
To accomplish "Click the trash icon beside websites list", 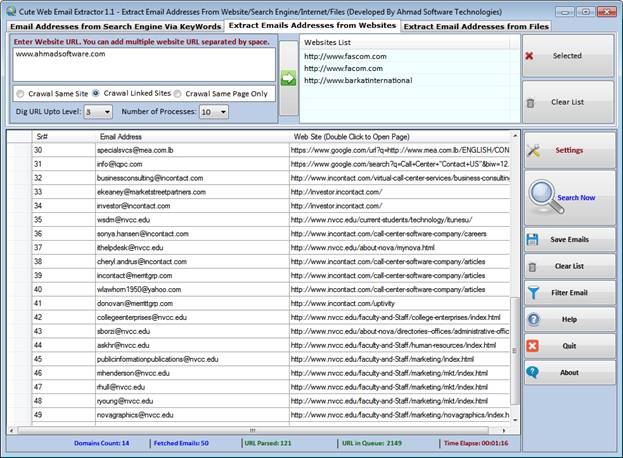I will [x=530, y=102].
